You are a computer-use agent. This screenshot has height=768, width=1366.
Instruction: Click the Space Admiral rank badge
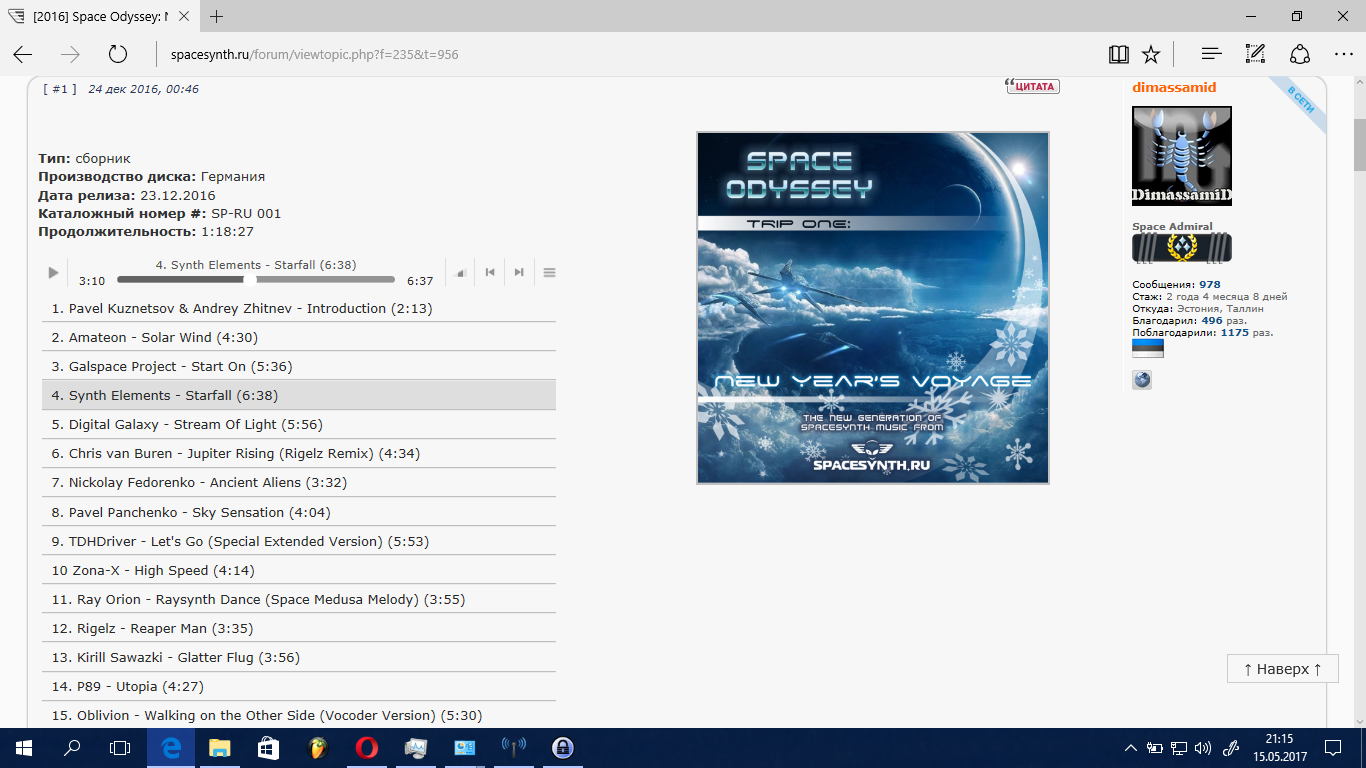(1182, 248)
